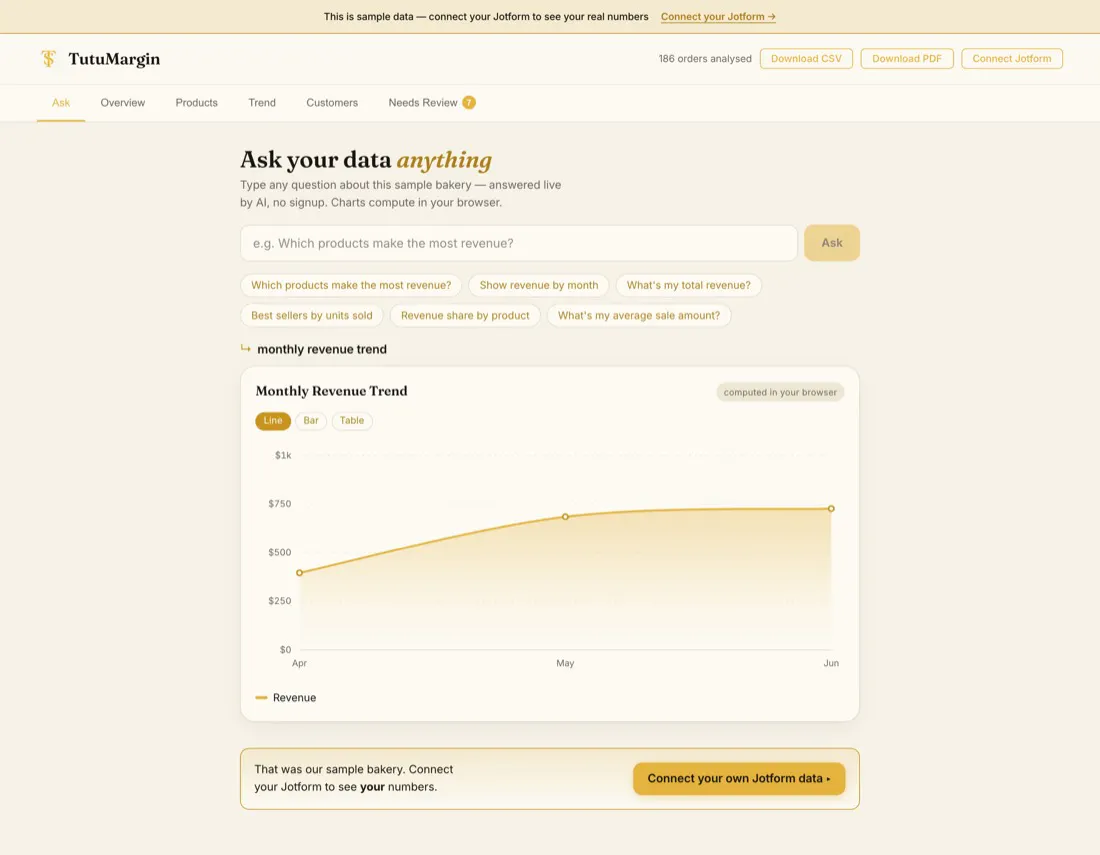Select 'Show revenue by month' suggestion
The height and width of the screenshot is (855, 1100).
[x=539, y=285]
